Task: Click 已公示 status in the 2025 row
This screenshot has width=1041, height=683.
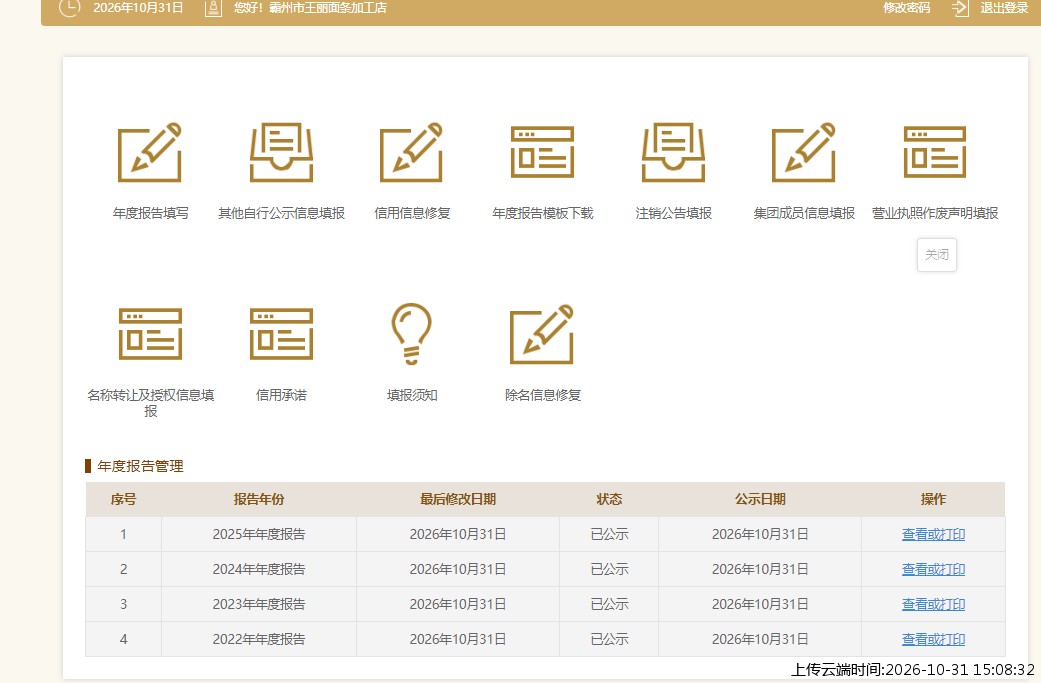Action: click(x=609, y=534)
